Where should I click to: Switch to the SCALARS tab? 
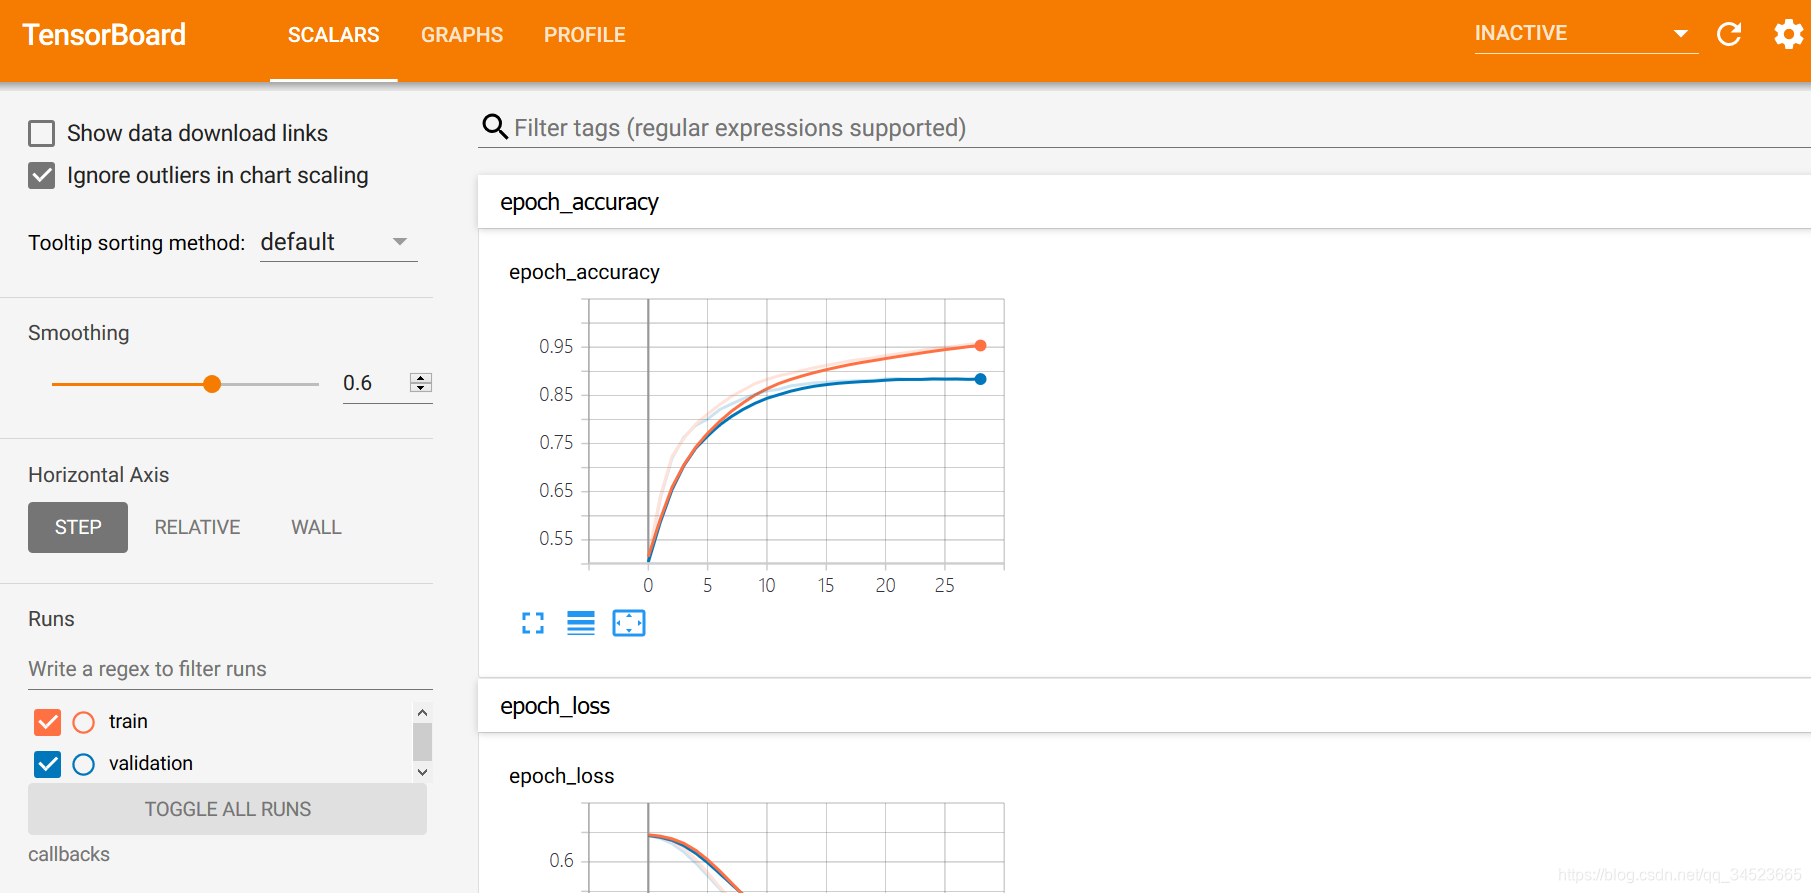pos(334,35)
